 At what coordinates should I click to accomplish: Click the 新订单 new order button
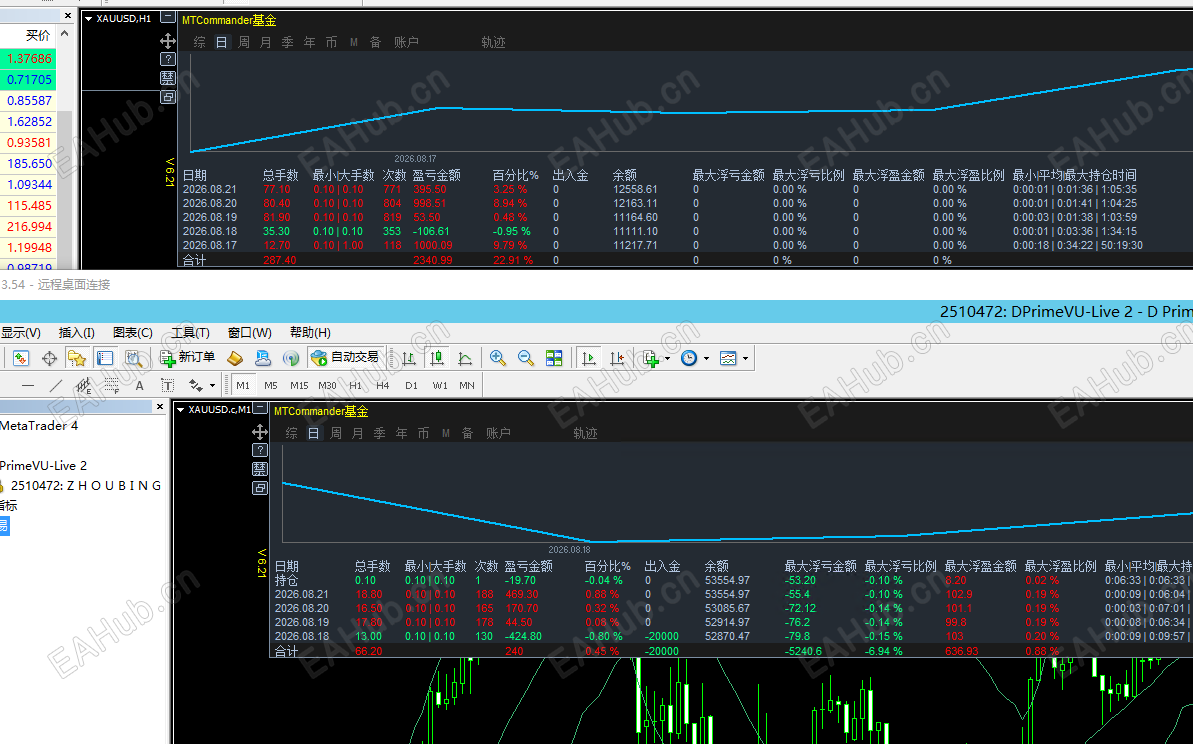coord(188,358)
